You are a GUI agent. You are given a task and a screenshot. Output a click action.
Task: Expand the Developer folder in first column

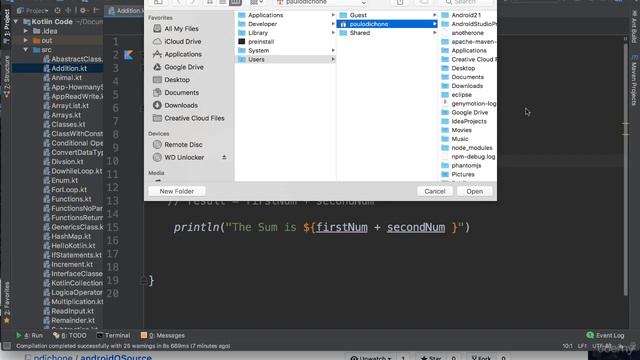click(x=333, y=24)
